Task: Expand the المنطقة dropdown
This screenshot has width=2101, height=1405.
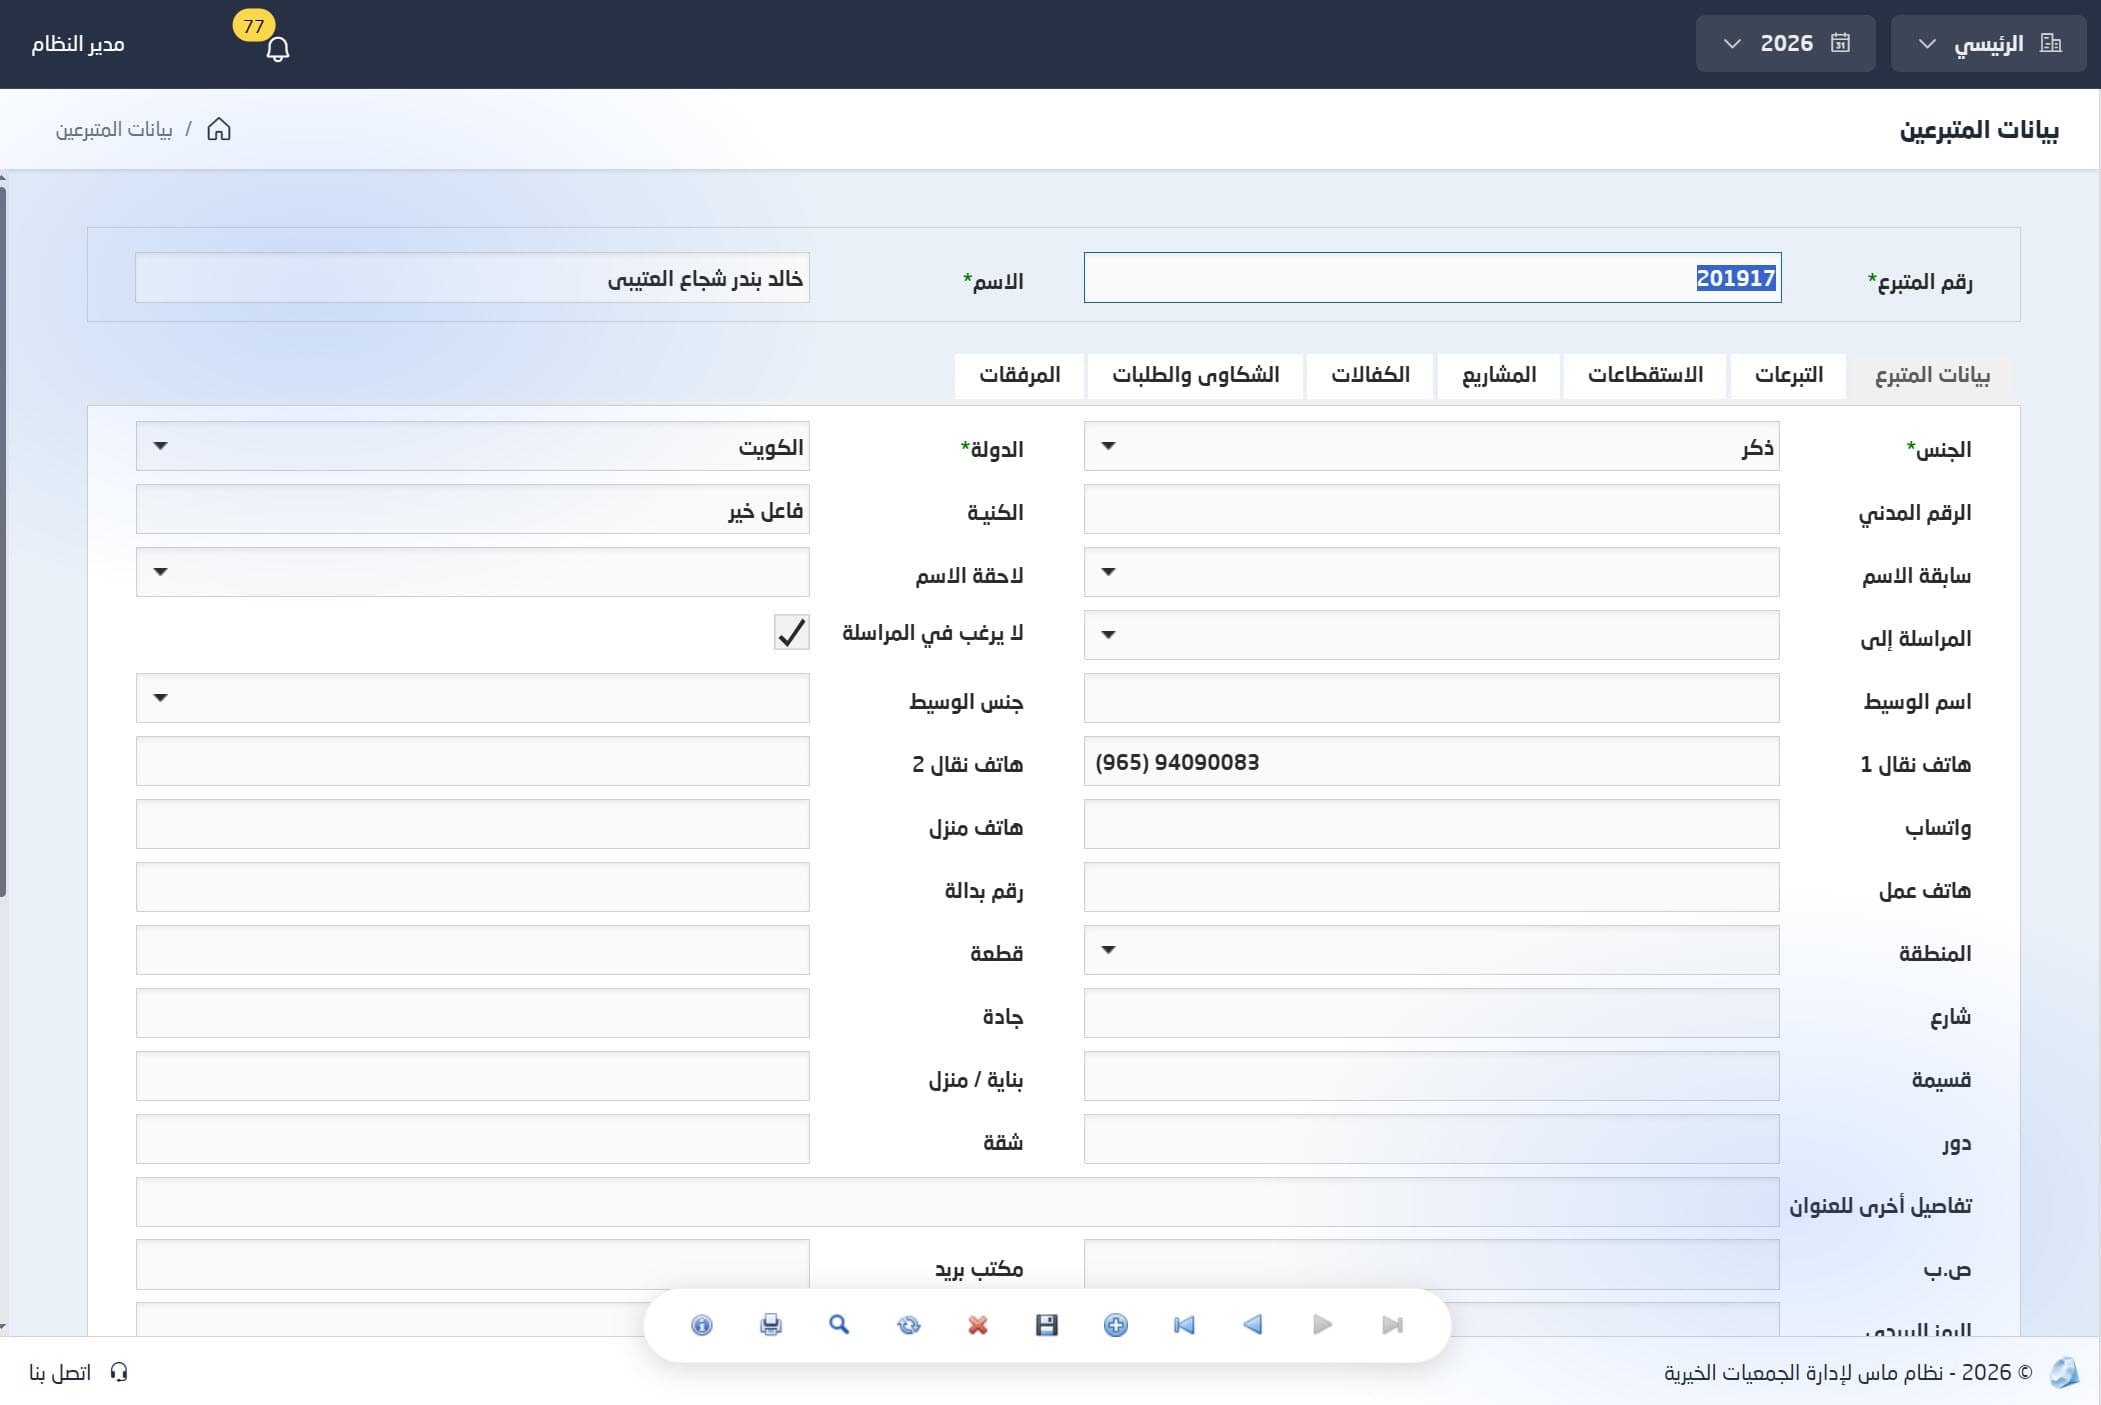Action: pos(1431,950)
